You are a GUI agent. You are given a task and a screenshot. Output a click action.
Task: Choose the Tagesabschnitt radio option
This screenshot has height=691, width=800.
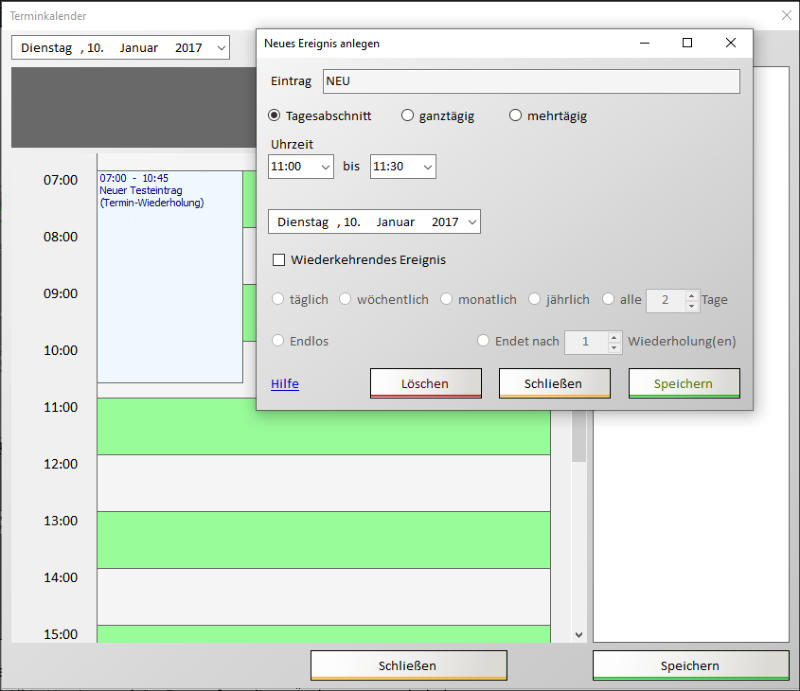click(275, 116)
